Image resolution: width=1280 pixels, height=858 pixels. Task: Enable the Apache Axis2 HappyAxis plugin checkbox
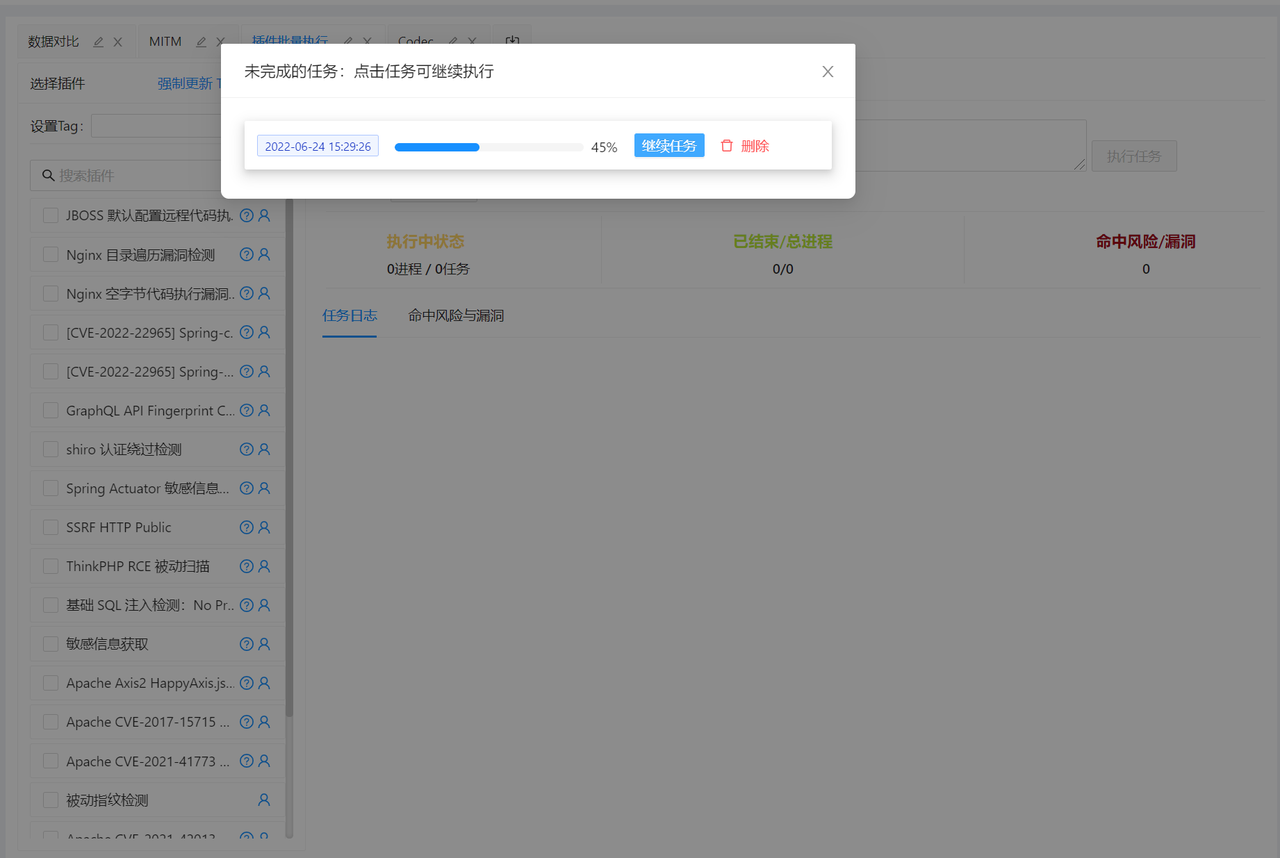click(x=50, y=683)
